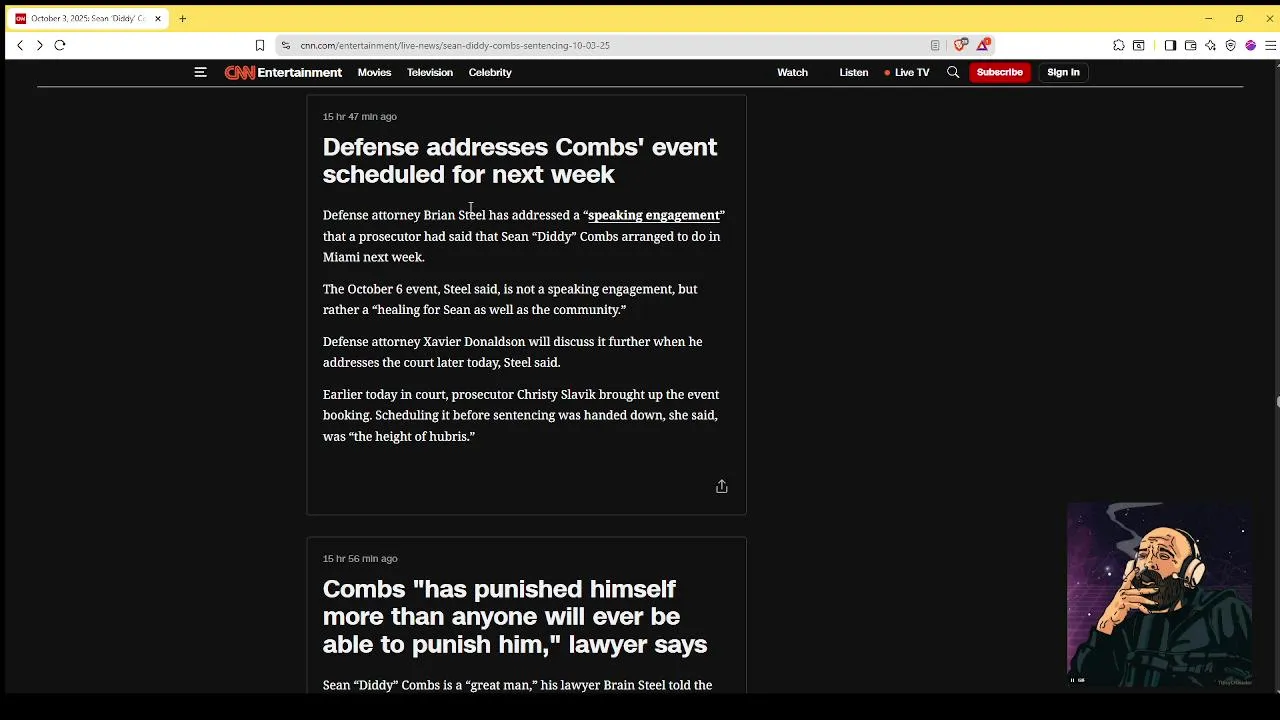Go back to the previous page
This screenshot has width=1280, height=720.
20,45
